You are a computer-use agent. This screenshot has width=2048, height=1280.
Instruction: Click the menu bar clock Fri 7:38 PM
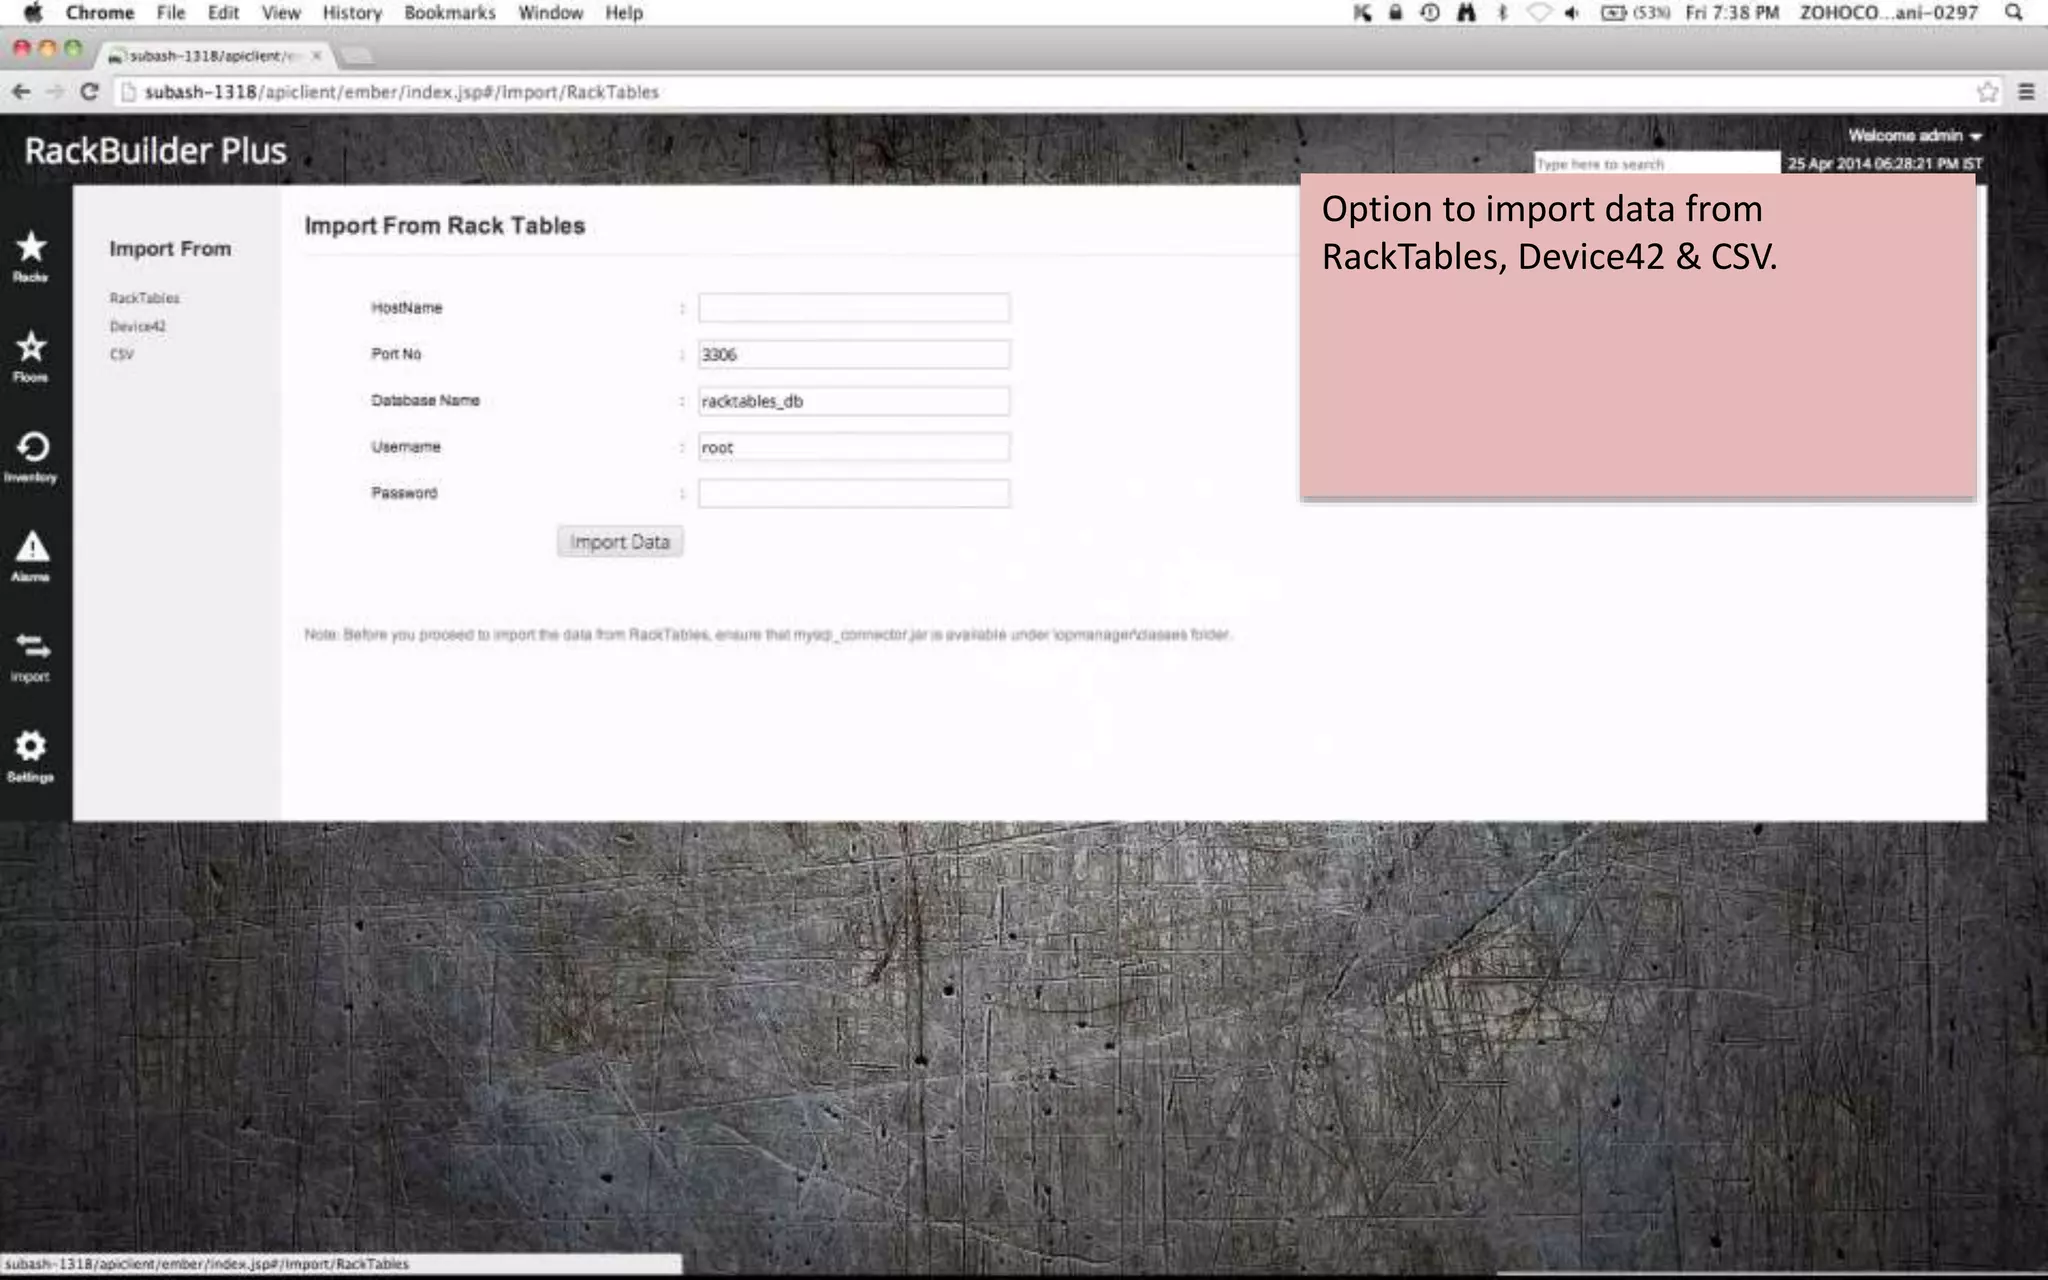(1732, 13)
